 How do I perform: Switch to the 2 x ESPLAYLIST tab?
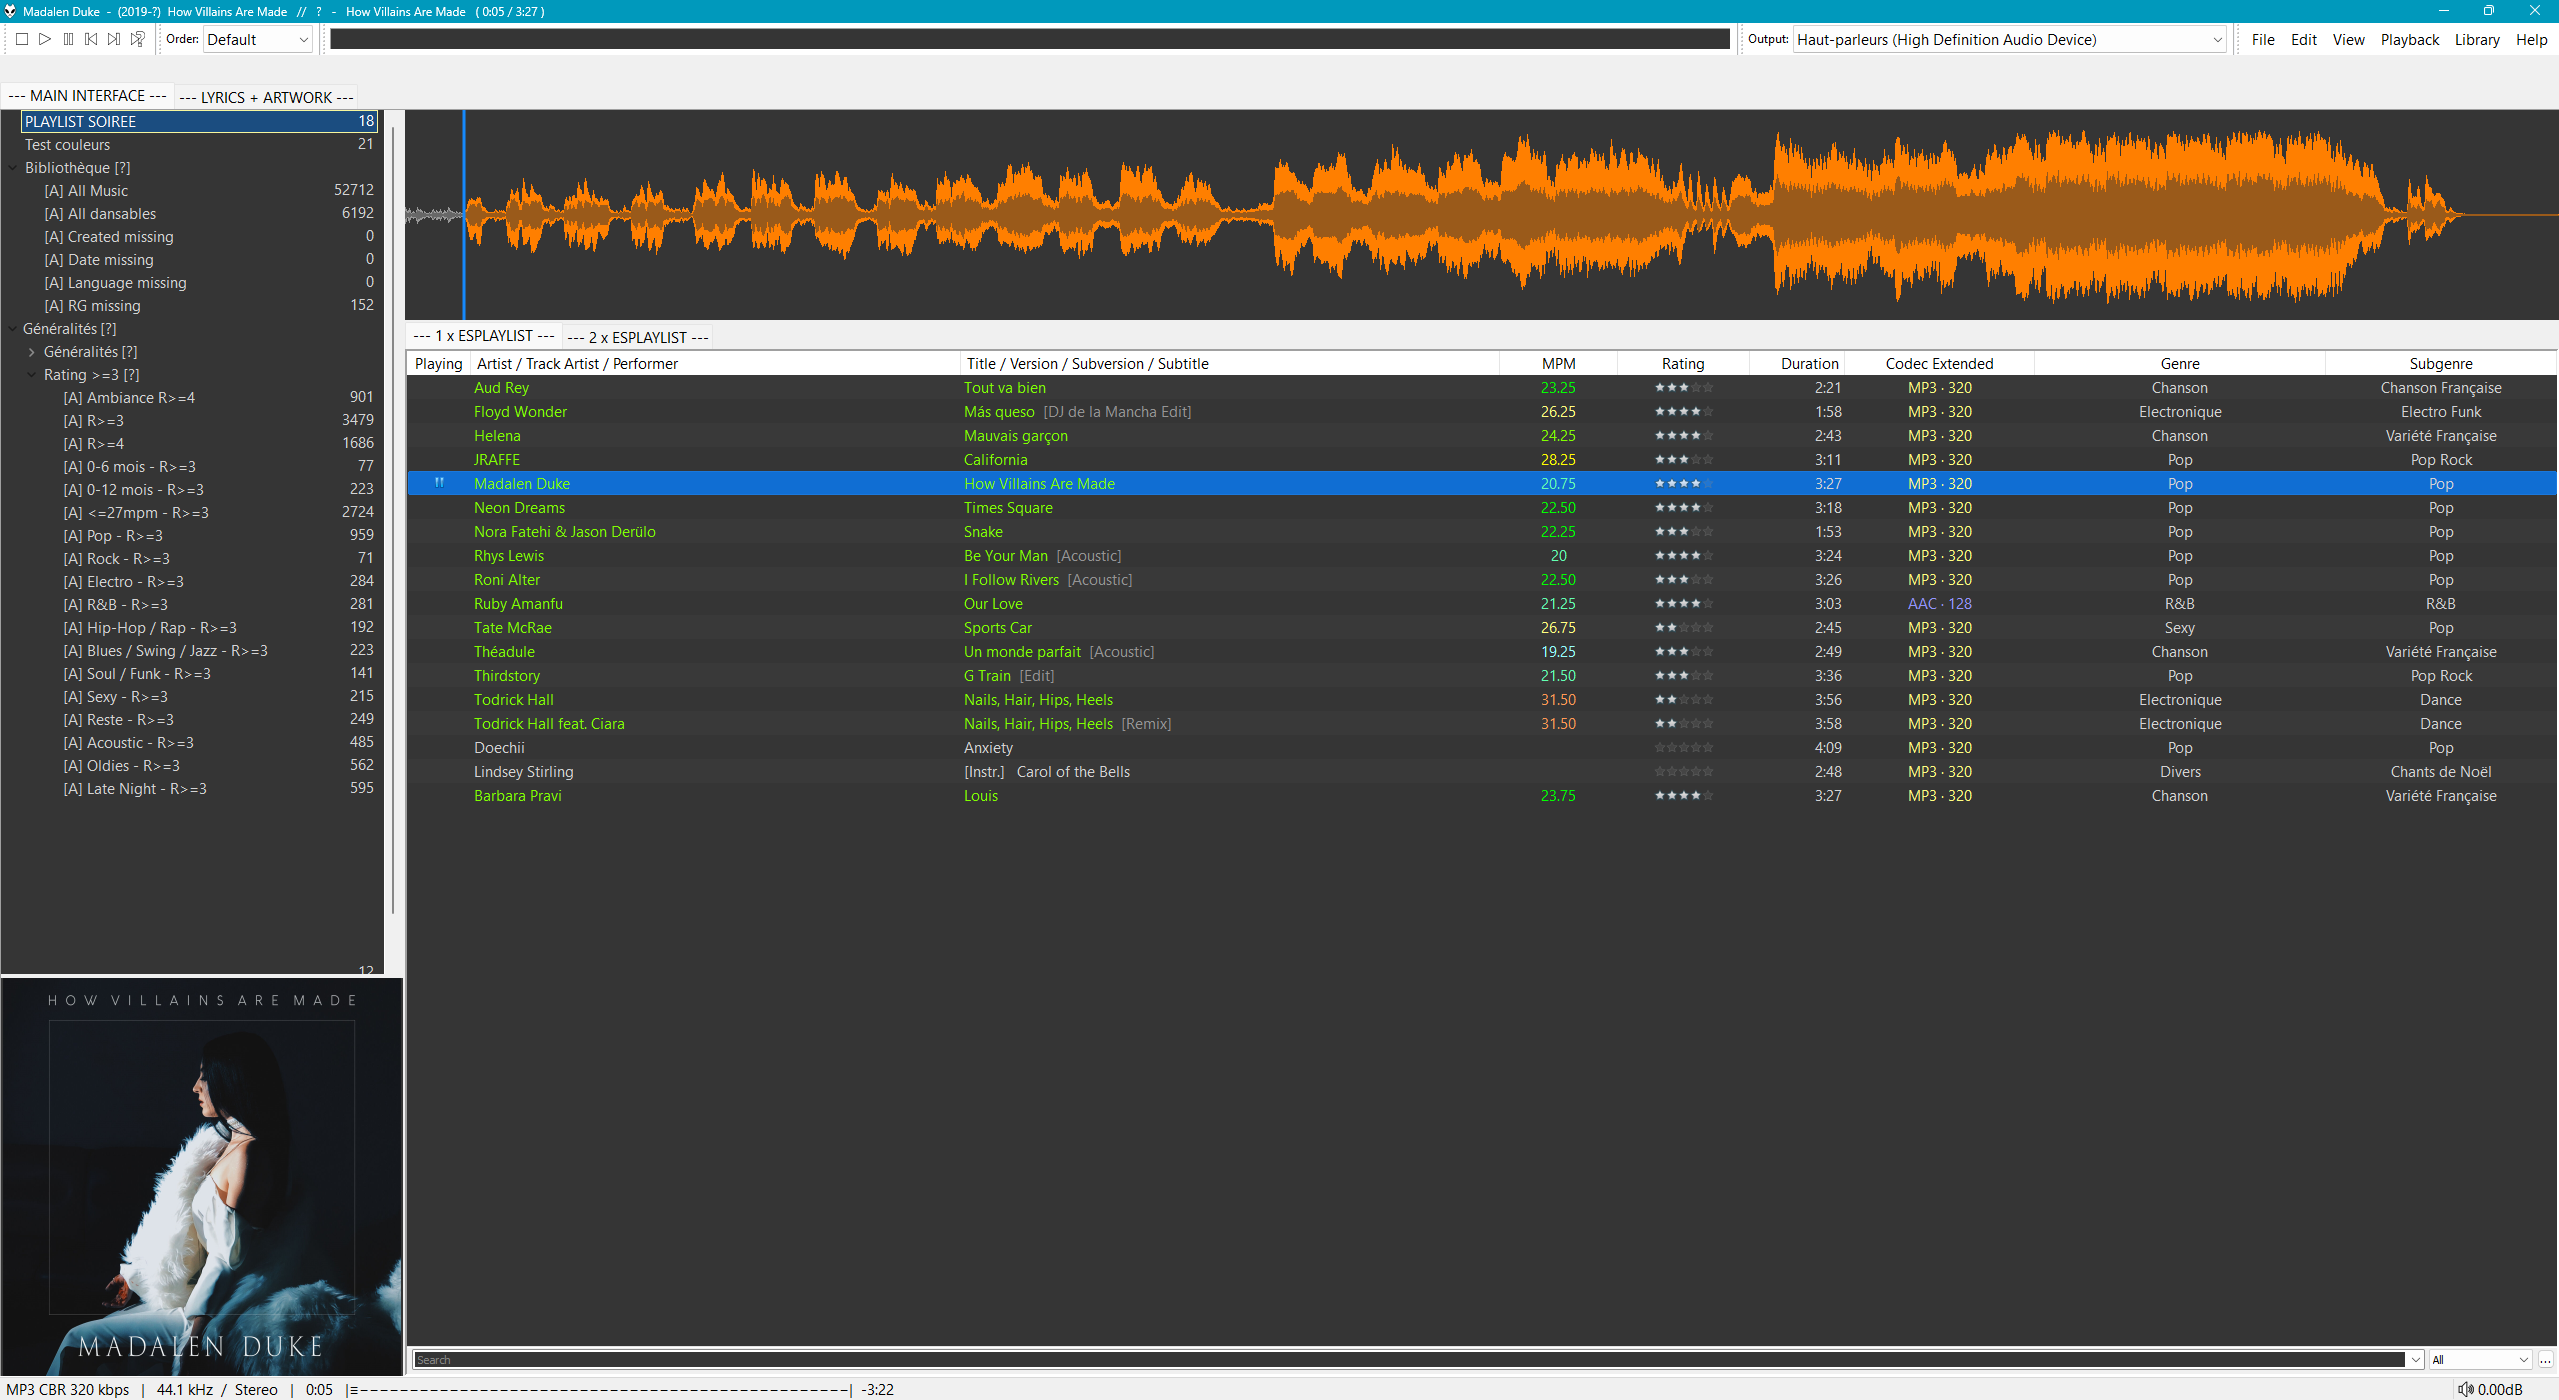pyautogui.click(x=638, y=337)
